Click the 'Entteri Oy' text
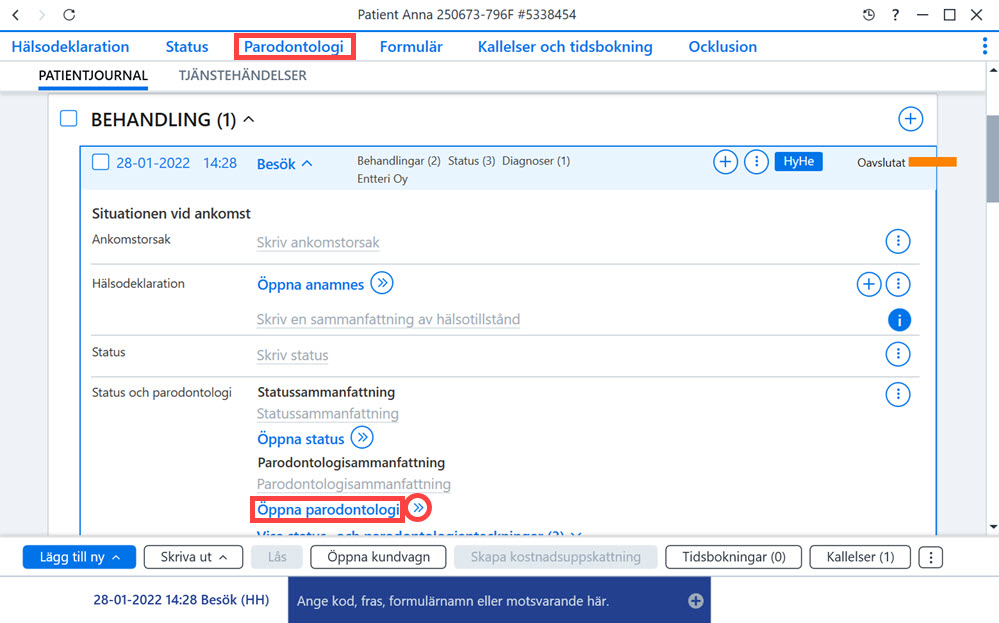 click(x=382, y=179)
